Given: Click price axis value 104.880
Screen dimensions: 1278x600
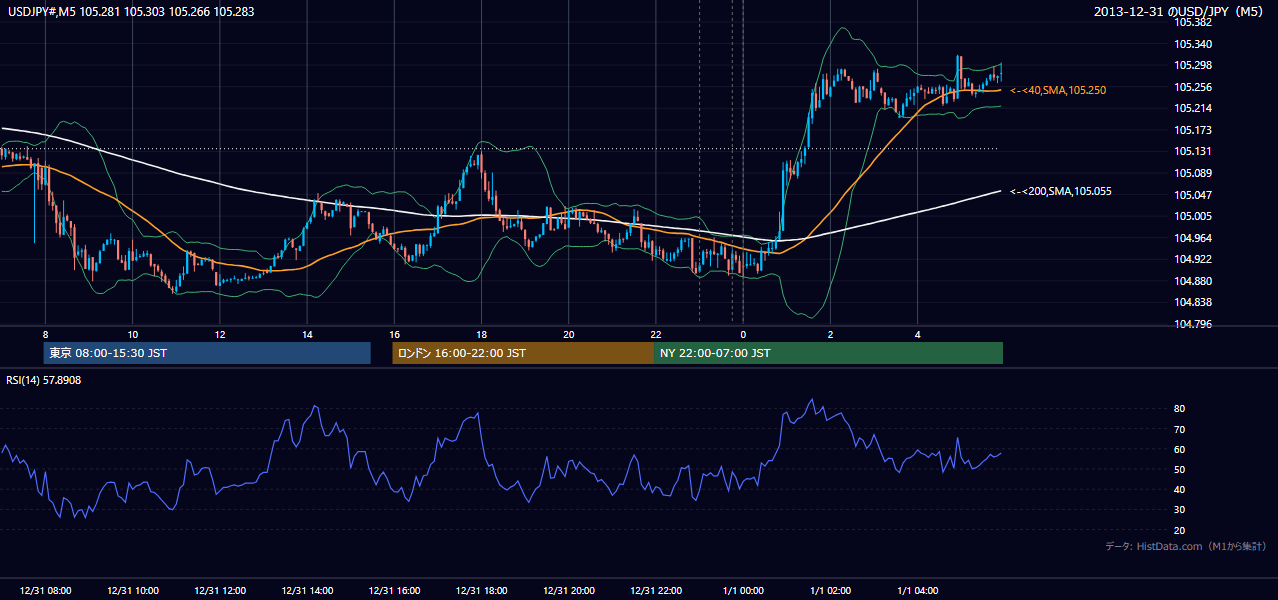Looking at the screenshot, I should tap(1193, 281).
